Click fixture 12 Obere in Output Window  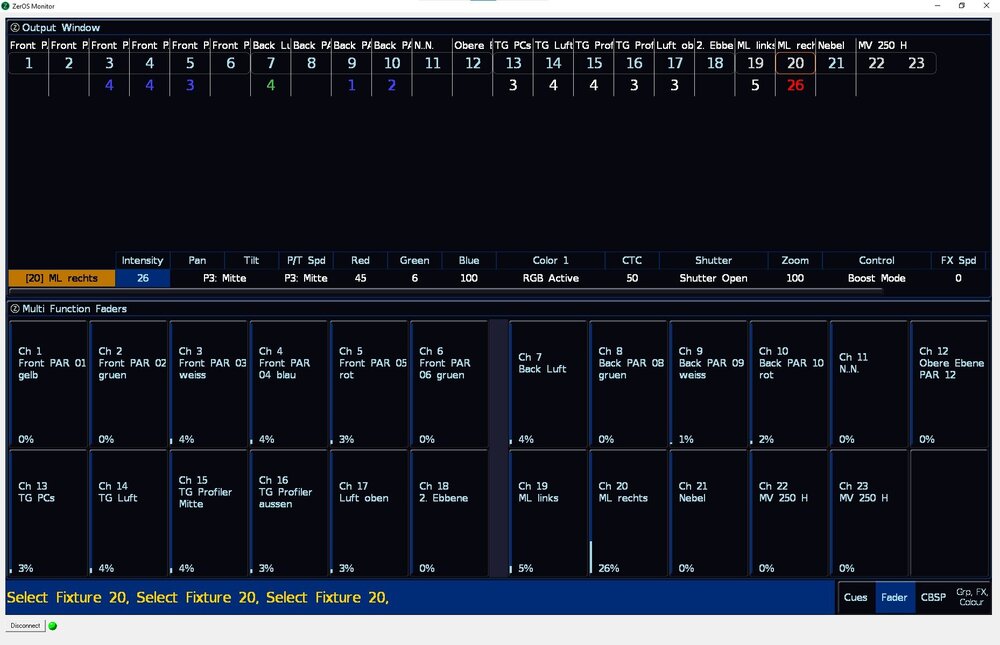click(473, 63)
